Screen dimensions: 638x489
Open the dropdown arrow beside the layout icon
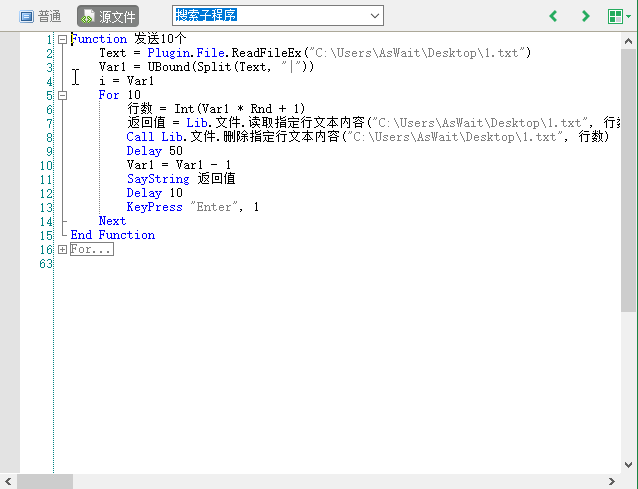pyautogui.click(x=628, y=16)
